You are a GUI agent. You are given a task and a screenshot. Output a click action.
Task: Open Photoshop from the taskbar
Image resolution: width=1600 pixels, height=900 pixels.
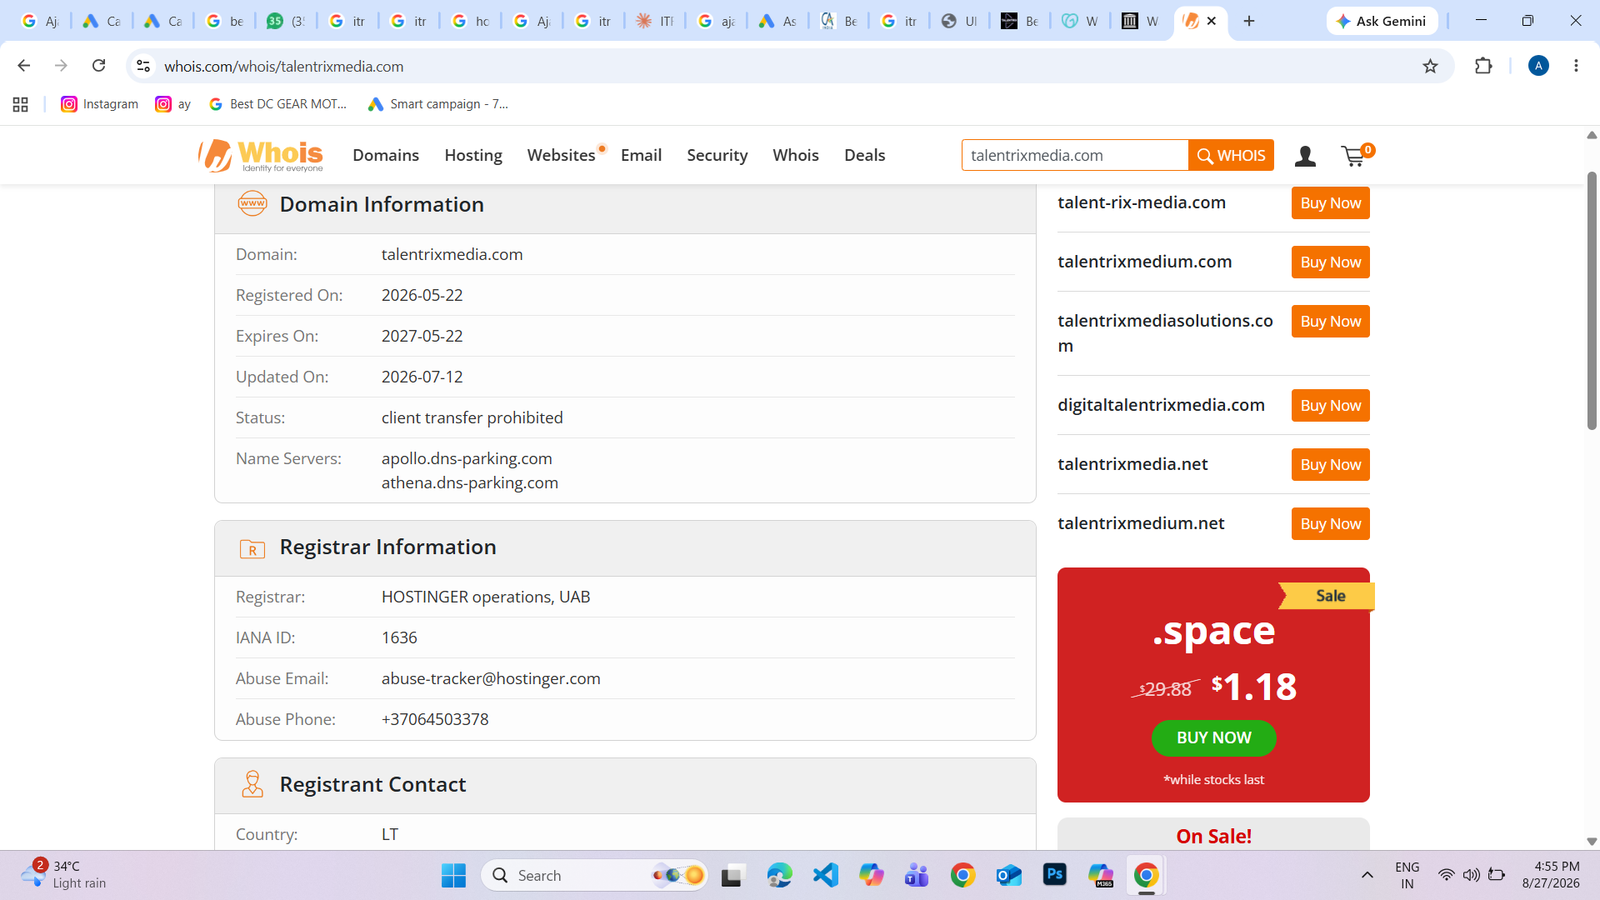point(1054,875)
